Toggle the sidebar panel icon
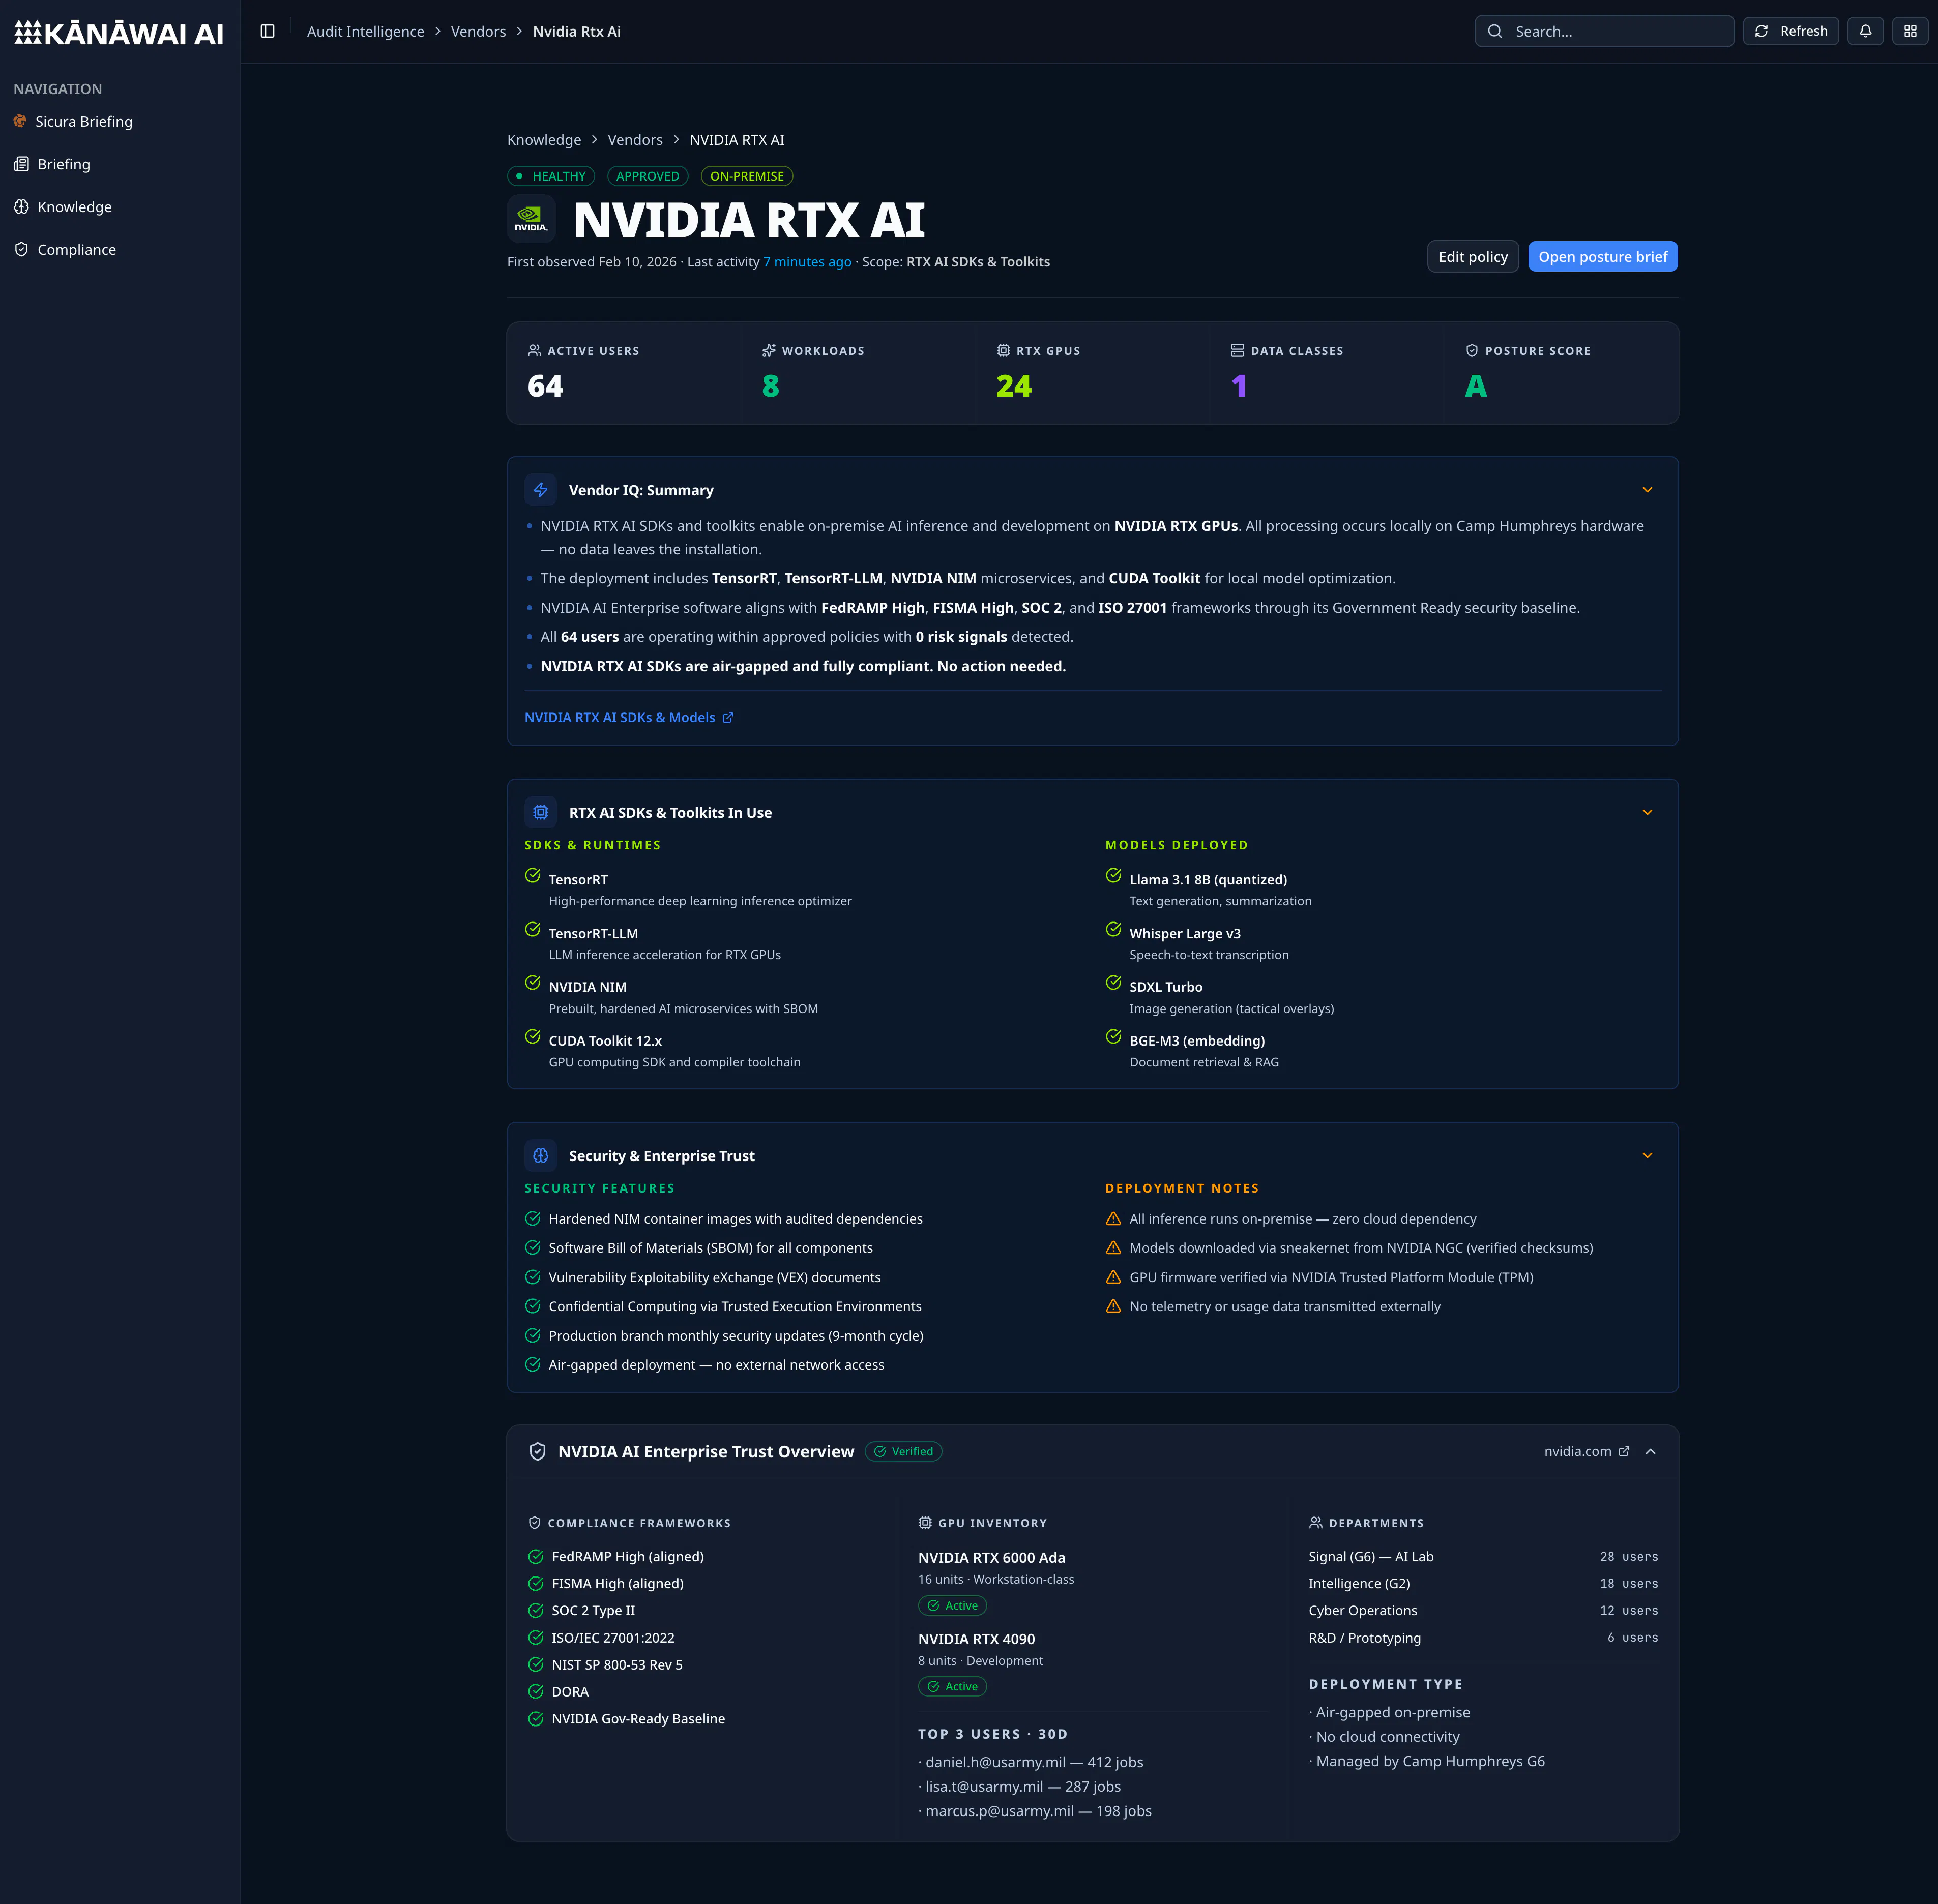The width and height of the screenshot is (1938, 1904). 267,31
